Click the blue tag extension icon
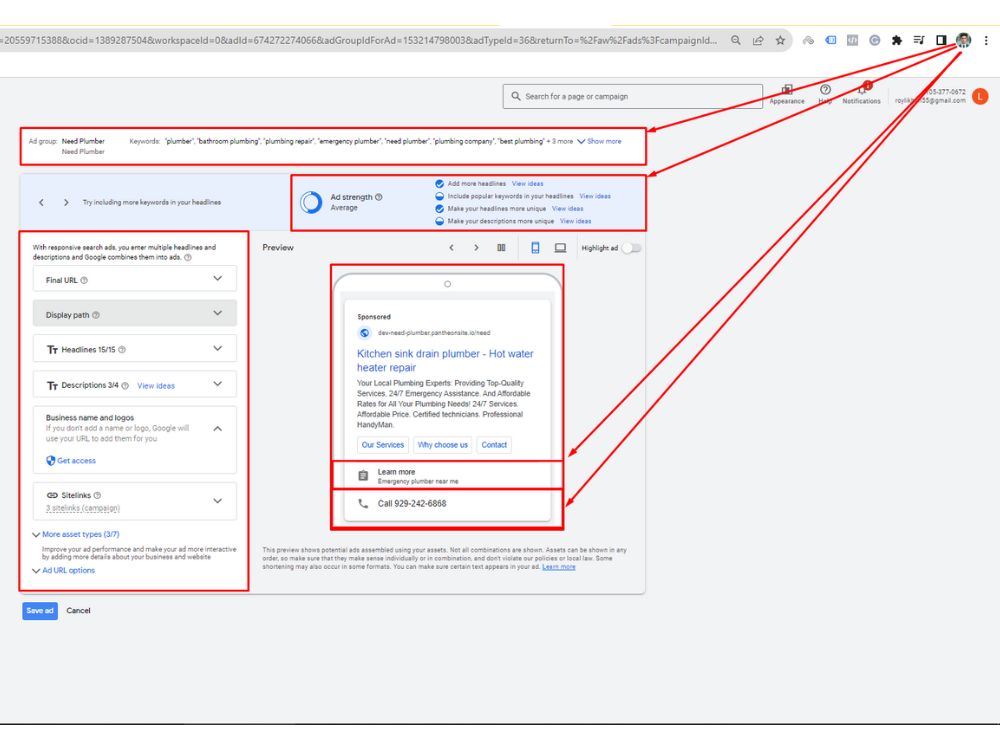Image resolution: width=1000 pixels, height=750 pixels. point(830,40)
